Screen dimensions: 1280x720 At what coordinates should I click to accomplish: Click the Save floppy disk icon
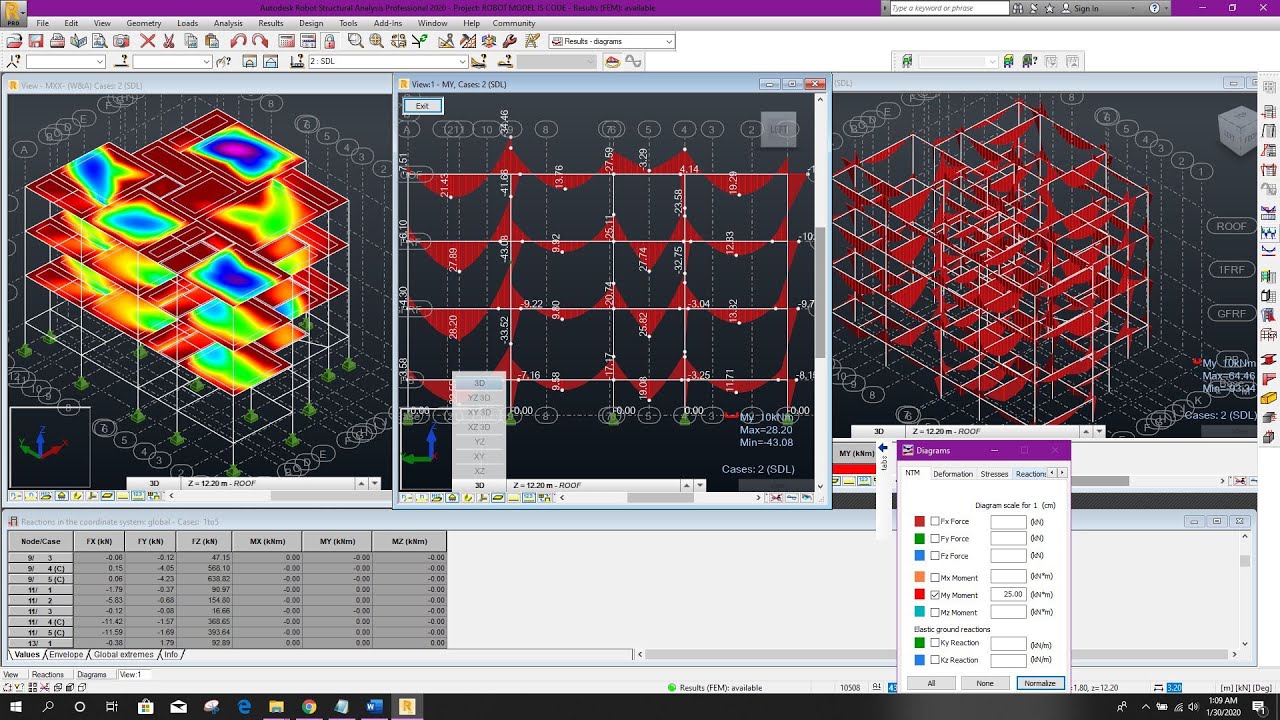36,41
